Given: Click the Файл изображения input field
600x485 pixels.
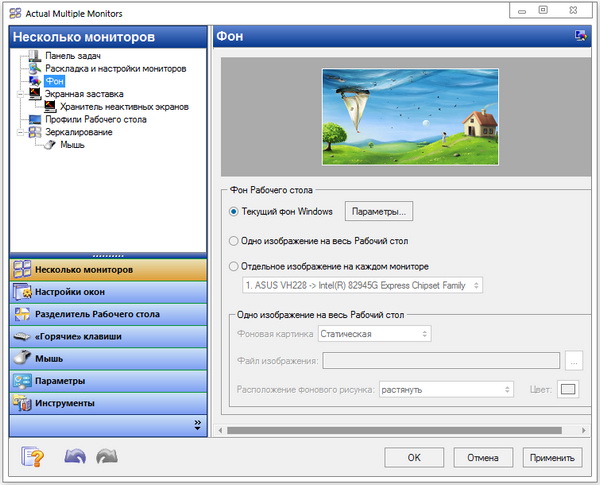Looking at the screenshot, I should (441, 361).
